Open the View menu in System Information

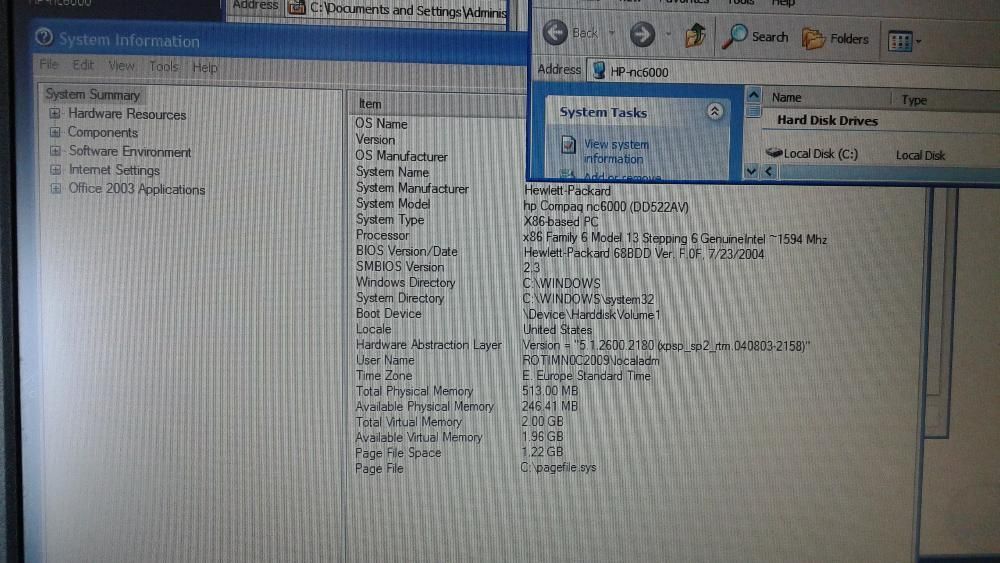click(x=121, y=66)
